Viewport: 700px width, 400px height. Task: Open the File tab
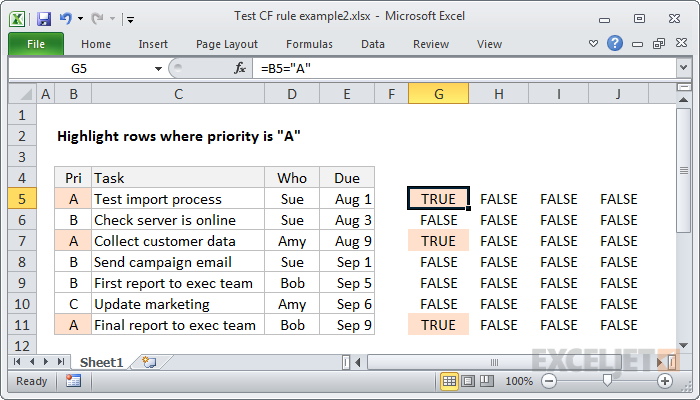(36, 44)
